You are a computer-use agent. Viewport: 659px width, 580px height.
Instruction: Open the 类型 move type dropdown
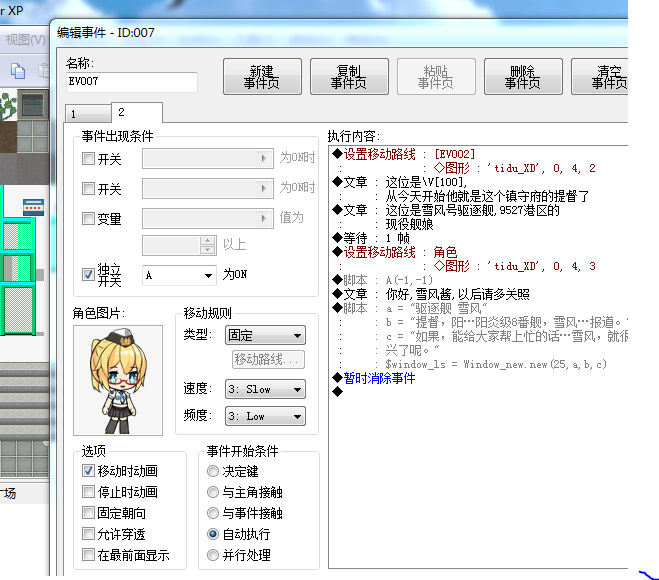(x=265, y=335)
